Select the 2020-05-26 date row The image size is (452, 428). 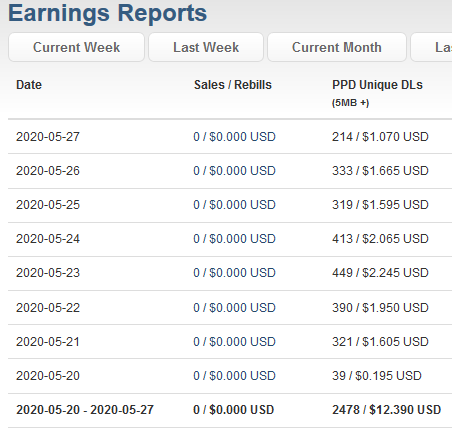tap(230, 171)
